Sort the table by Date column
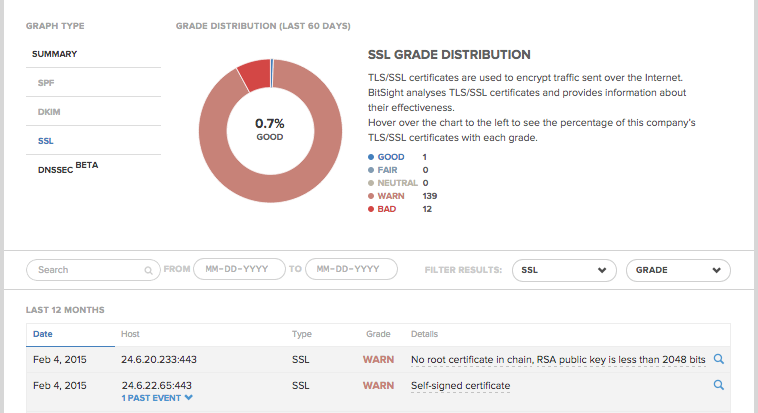 [43, 334]
